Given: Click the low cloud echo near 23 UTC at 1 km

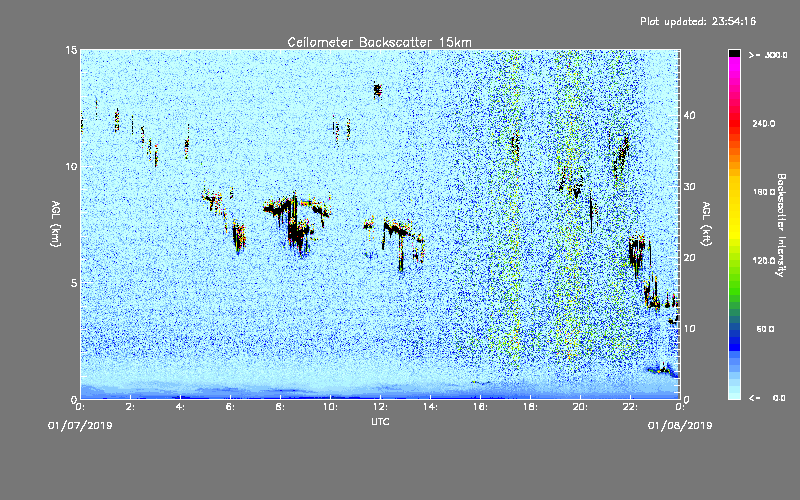Looking at the screenshot, I should 662,370.
